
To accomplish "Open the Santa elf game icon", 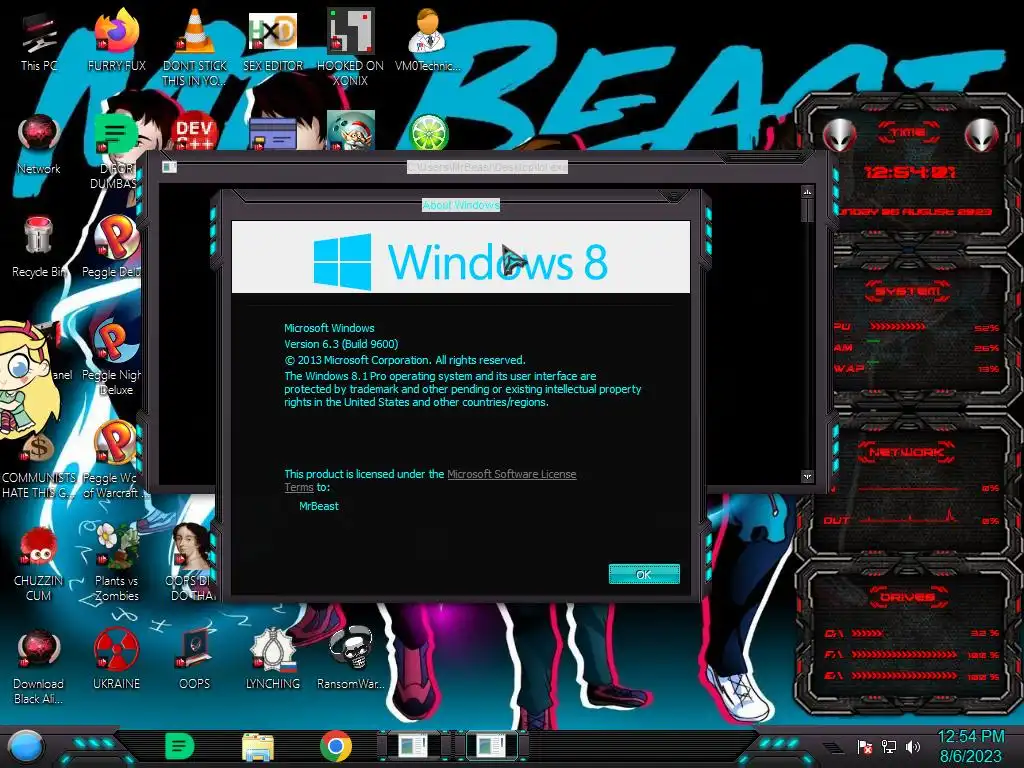I will pyautogui.click(x=351, y=131).
